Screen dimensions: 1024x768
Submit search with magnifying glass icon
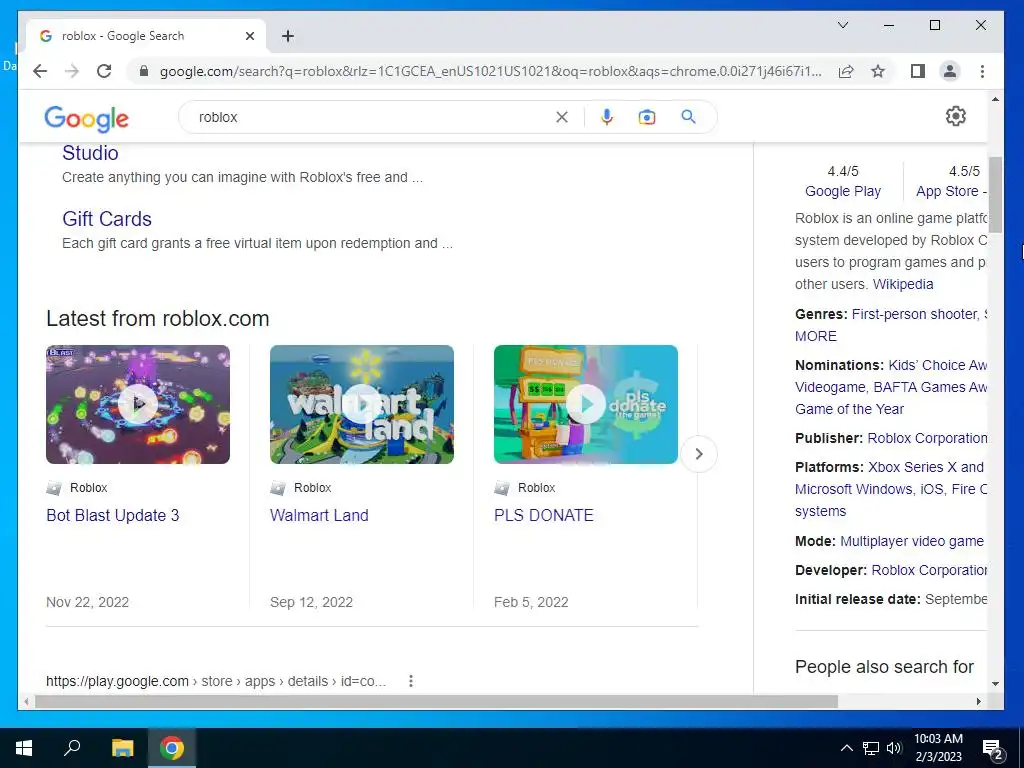688,117
